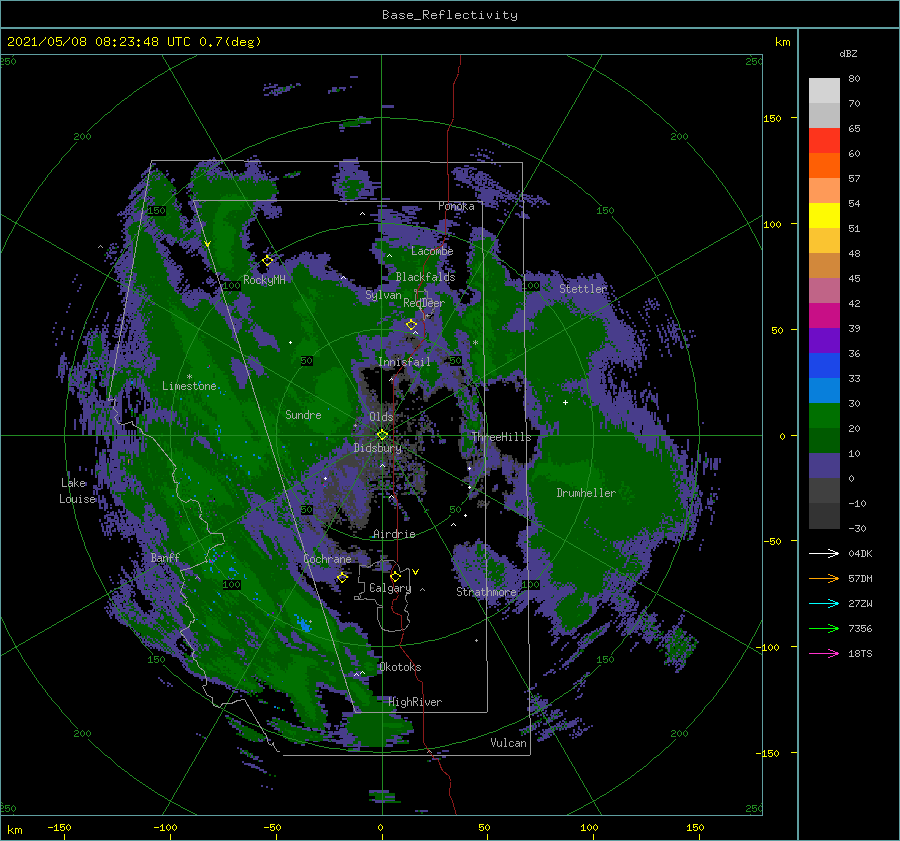Image resolution: width=900 pixels, height=841 pixels.
Task: Click the ThreeHills label
Action: [502, 437]
